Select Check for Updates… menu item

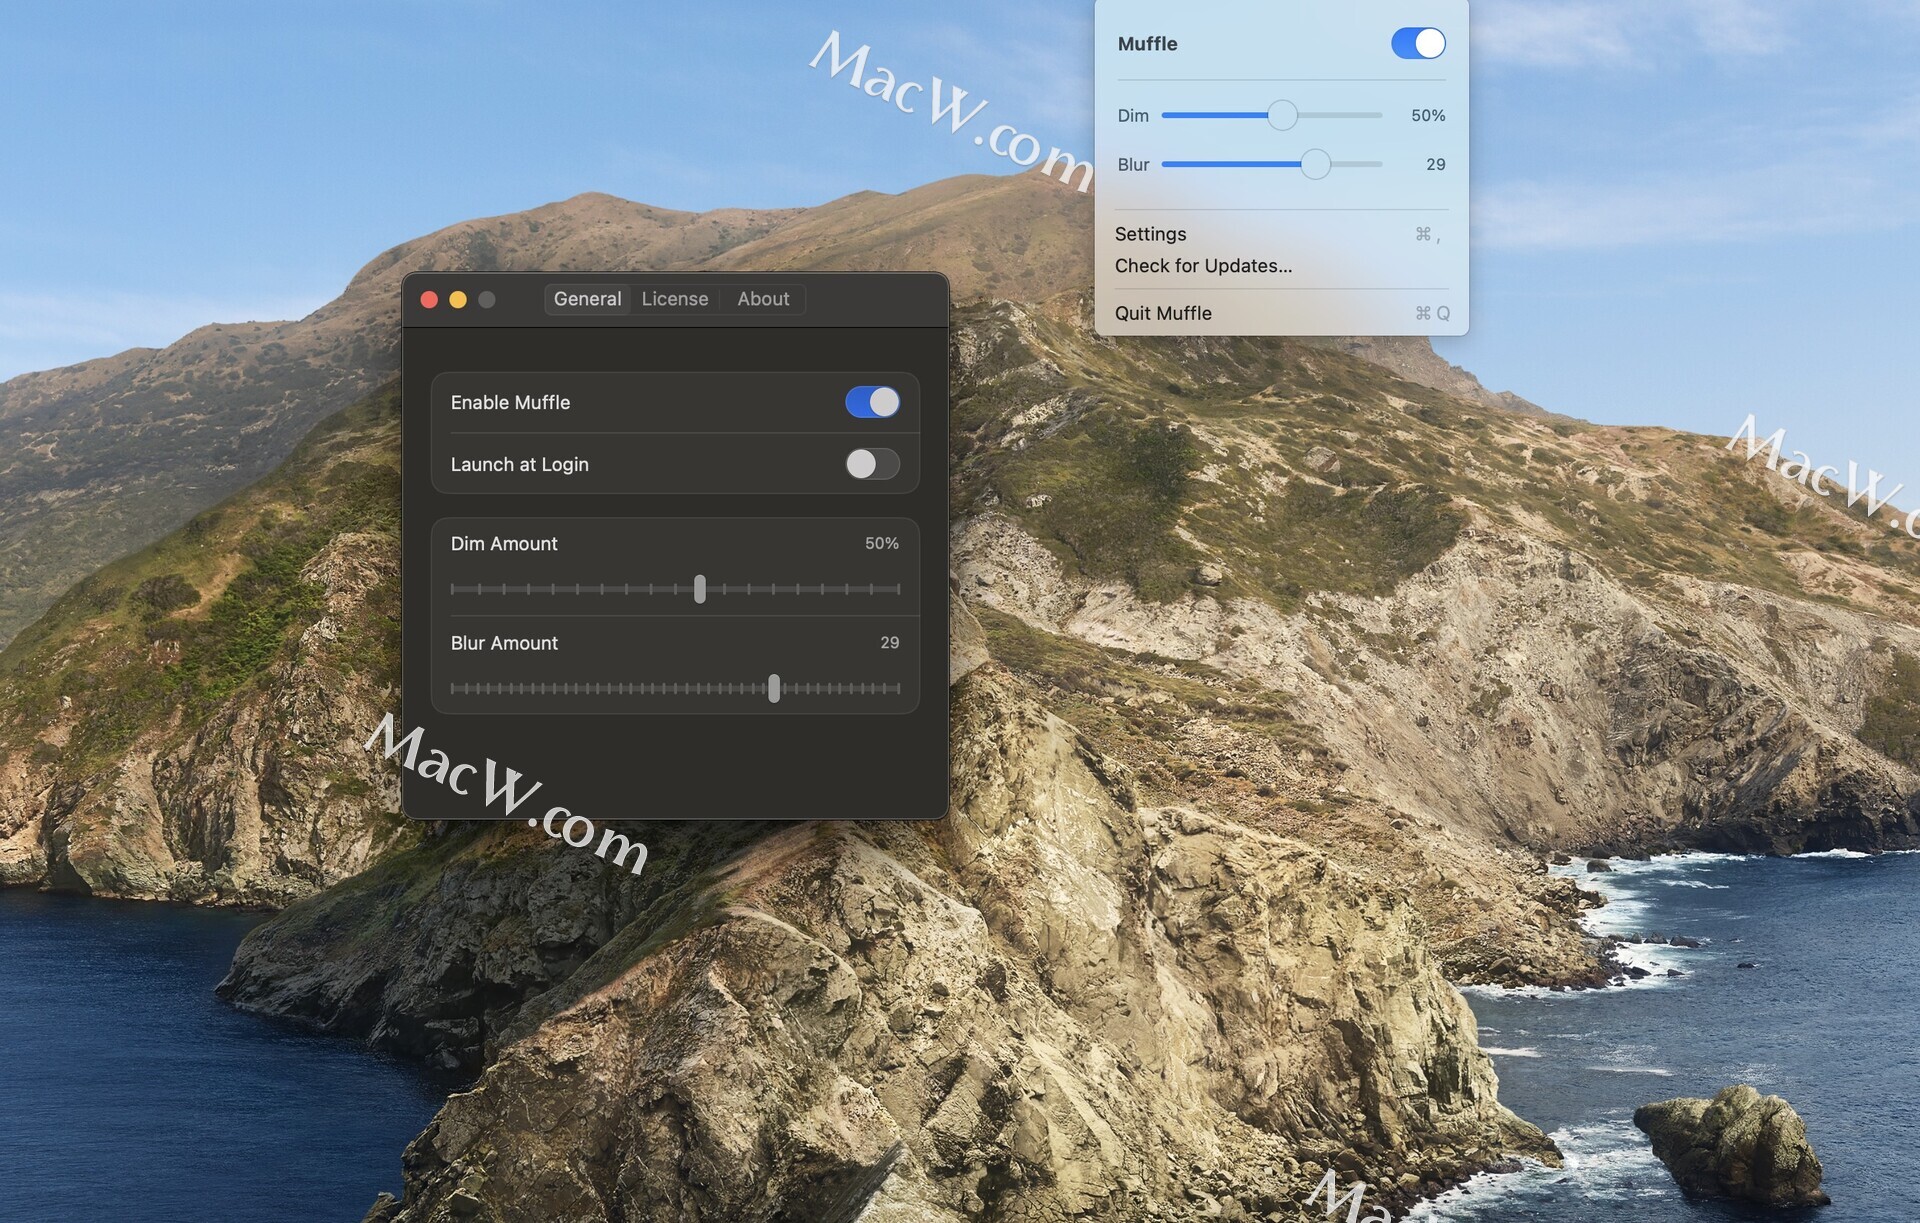[x=1203, y=266]
